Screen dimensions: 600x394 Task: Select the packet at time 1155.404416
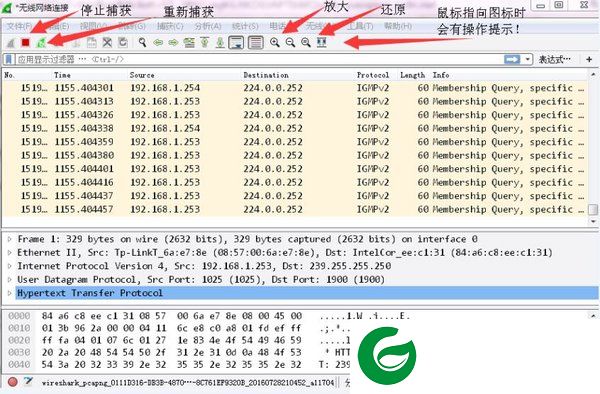(295, 182)
